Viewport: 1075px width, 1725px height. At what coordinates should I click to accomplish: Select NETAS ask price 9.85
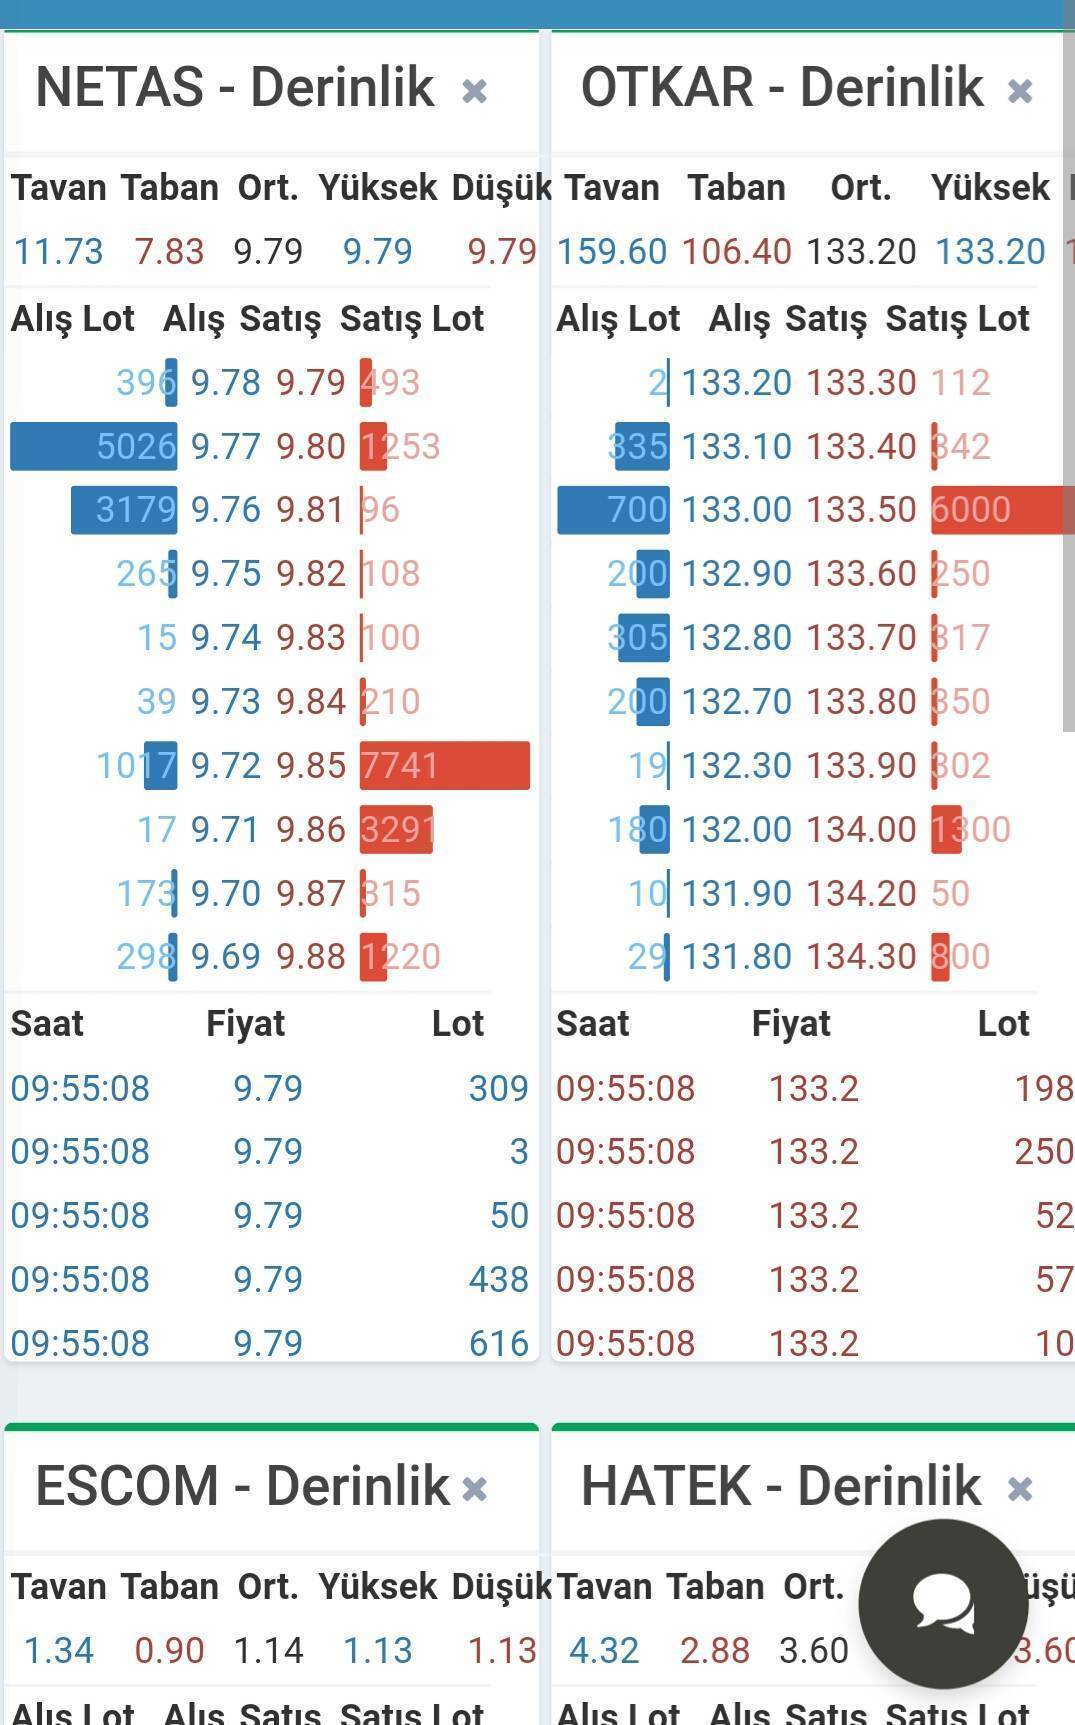[311, 766]
